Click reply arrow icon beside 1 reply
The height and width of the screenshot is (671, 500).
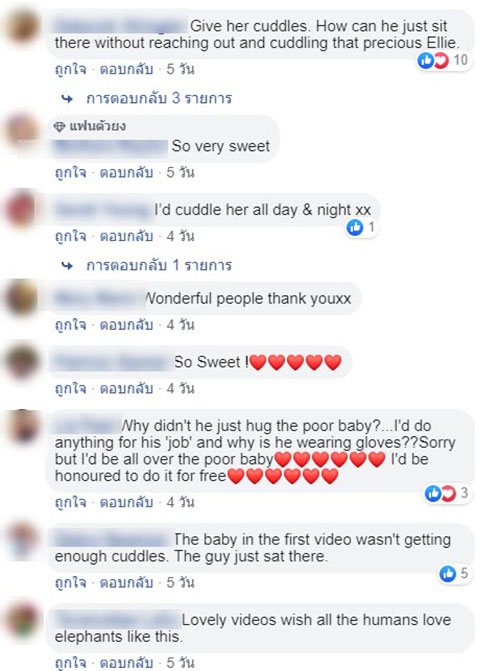coord(67,266)
